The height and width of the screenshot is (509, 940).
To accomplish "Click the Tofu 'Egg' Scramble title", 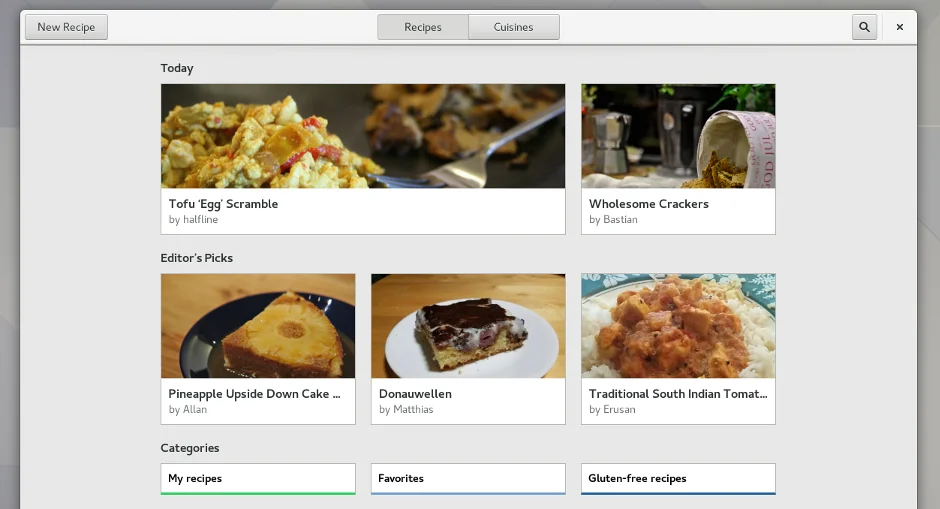I will (x=223, y=204).
